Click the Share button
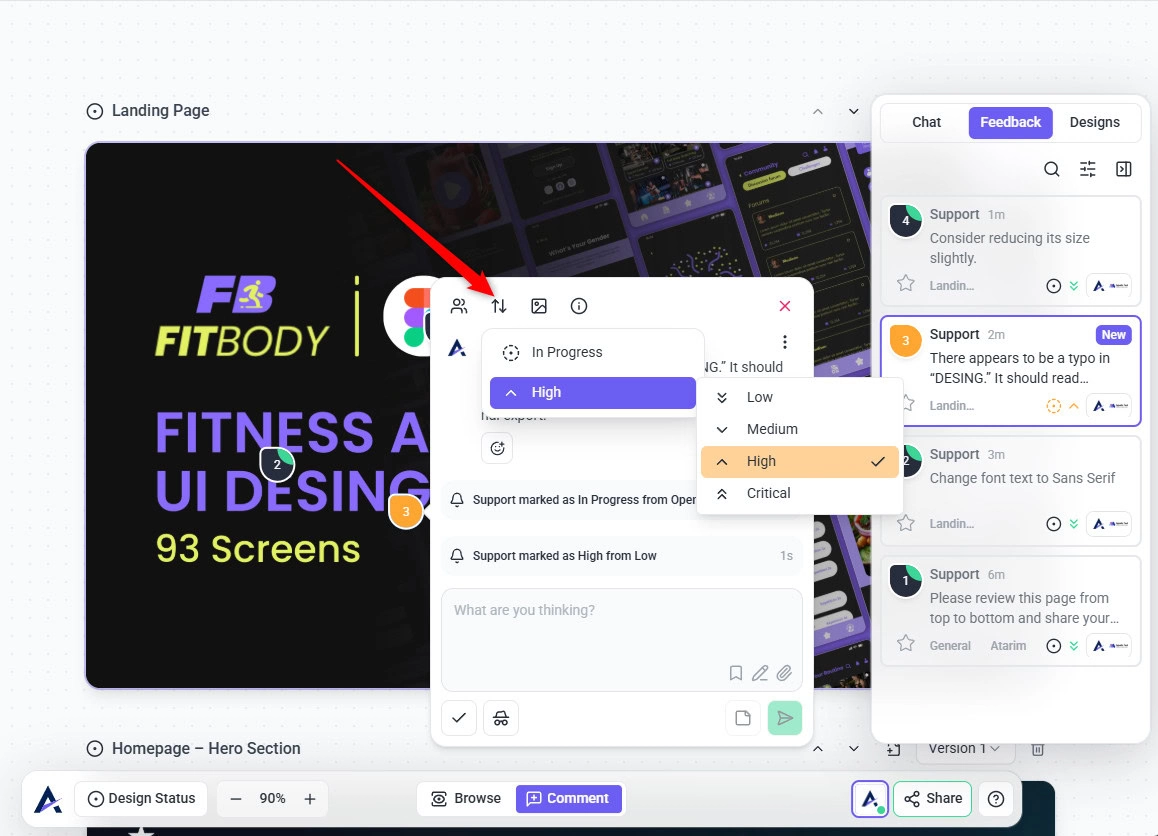Image resolution: width=1158 pixels, height=836 pixels. click(x=932, y=798)
